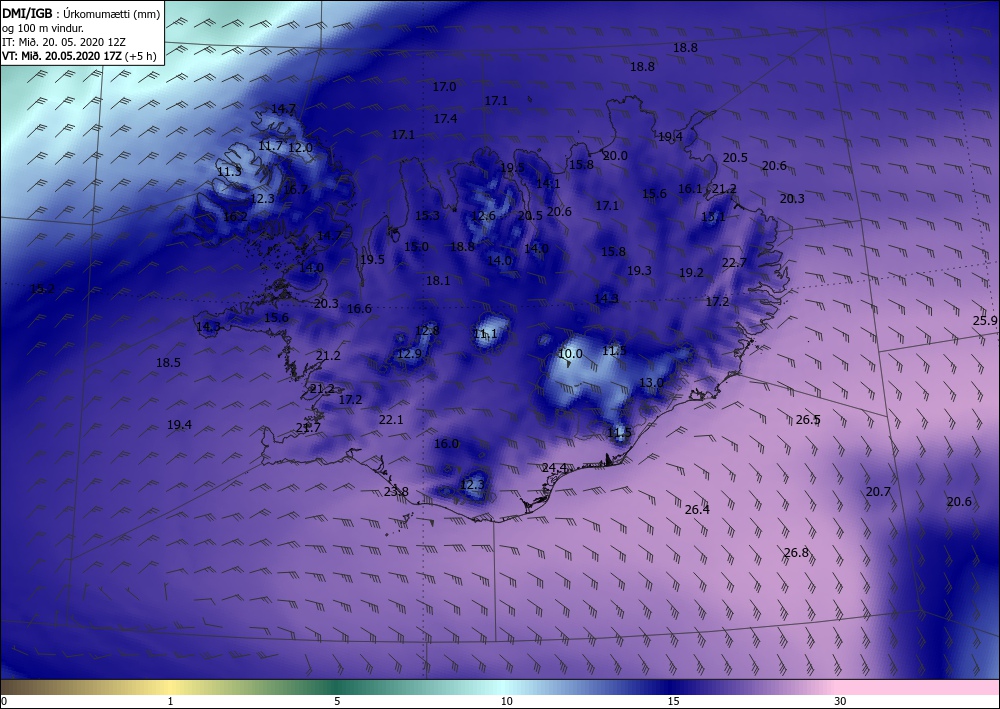
Task: Select the 18.1 value on the map
Action: pos(438,281)
